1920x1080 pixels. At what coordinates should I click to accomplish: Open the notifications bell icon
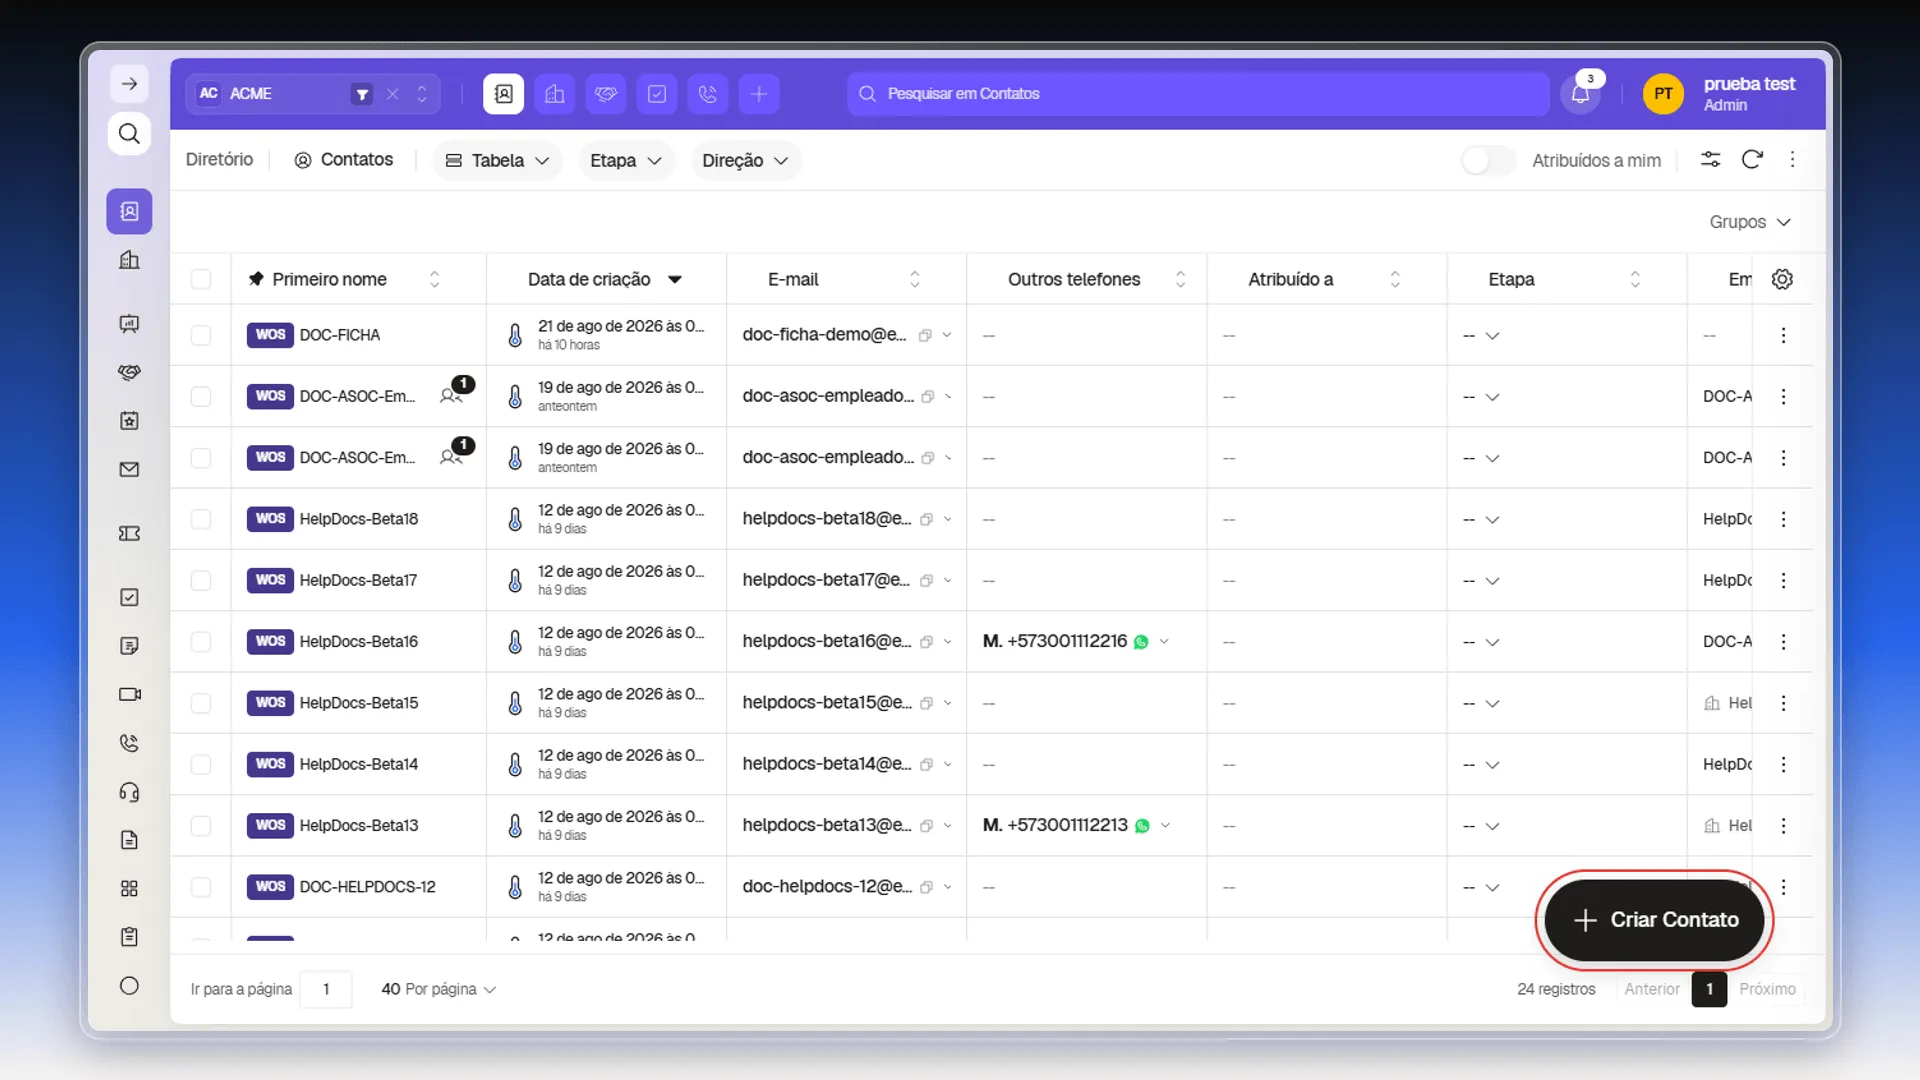1580,94
